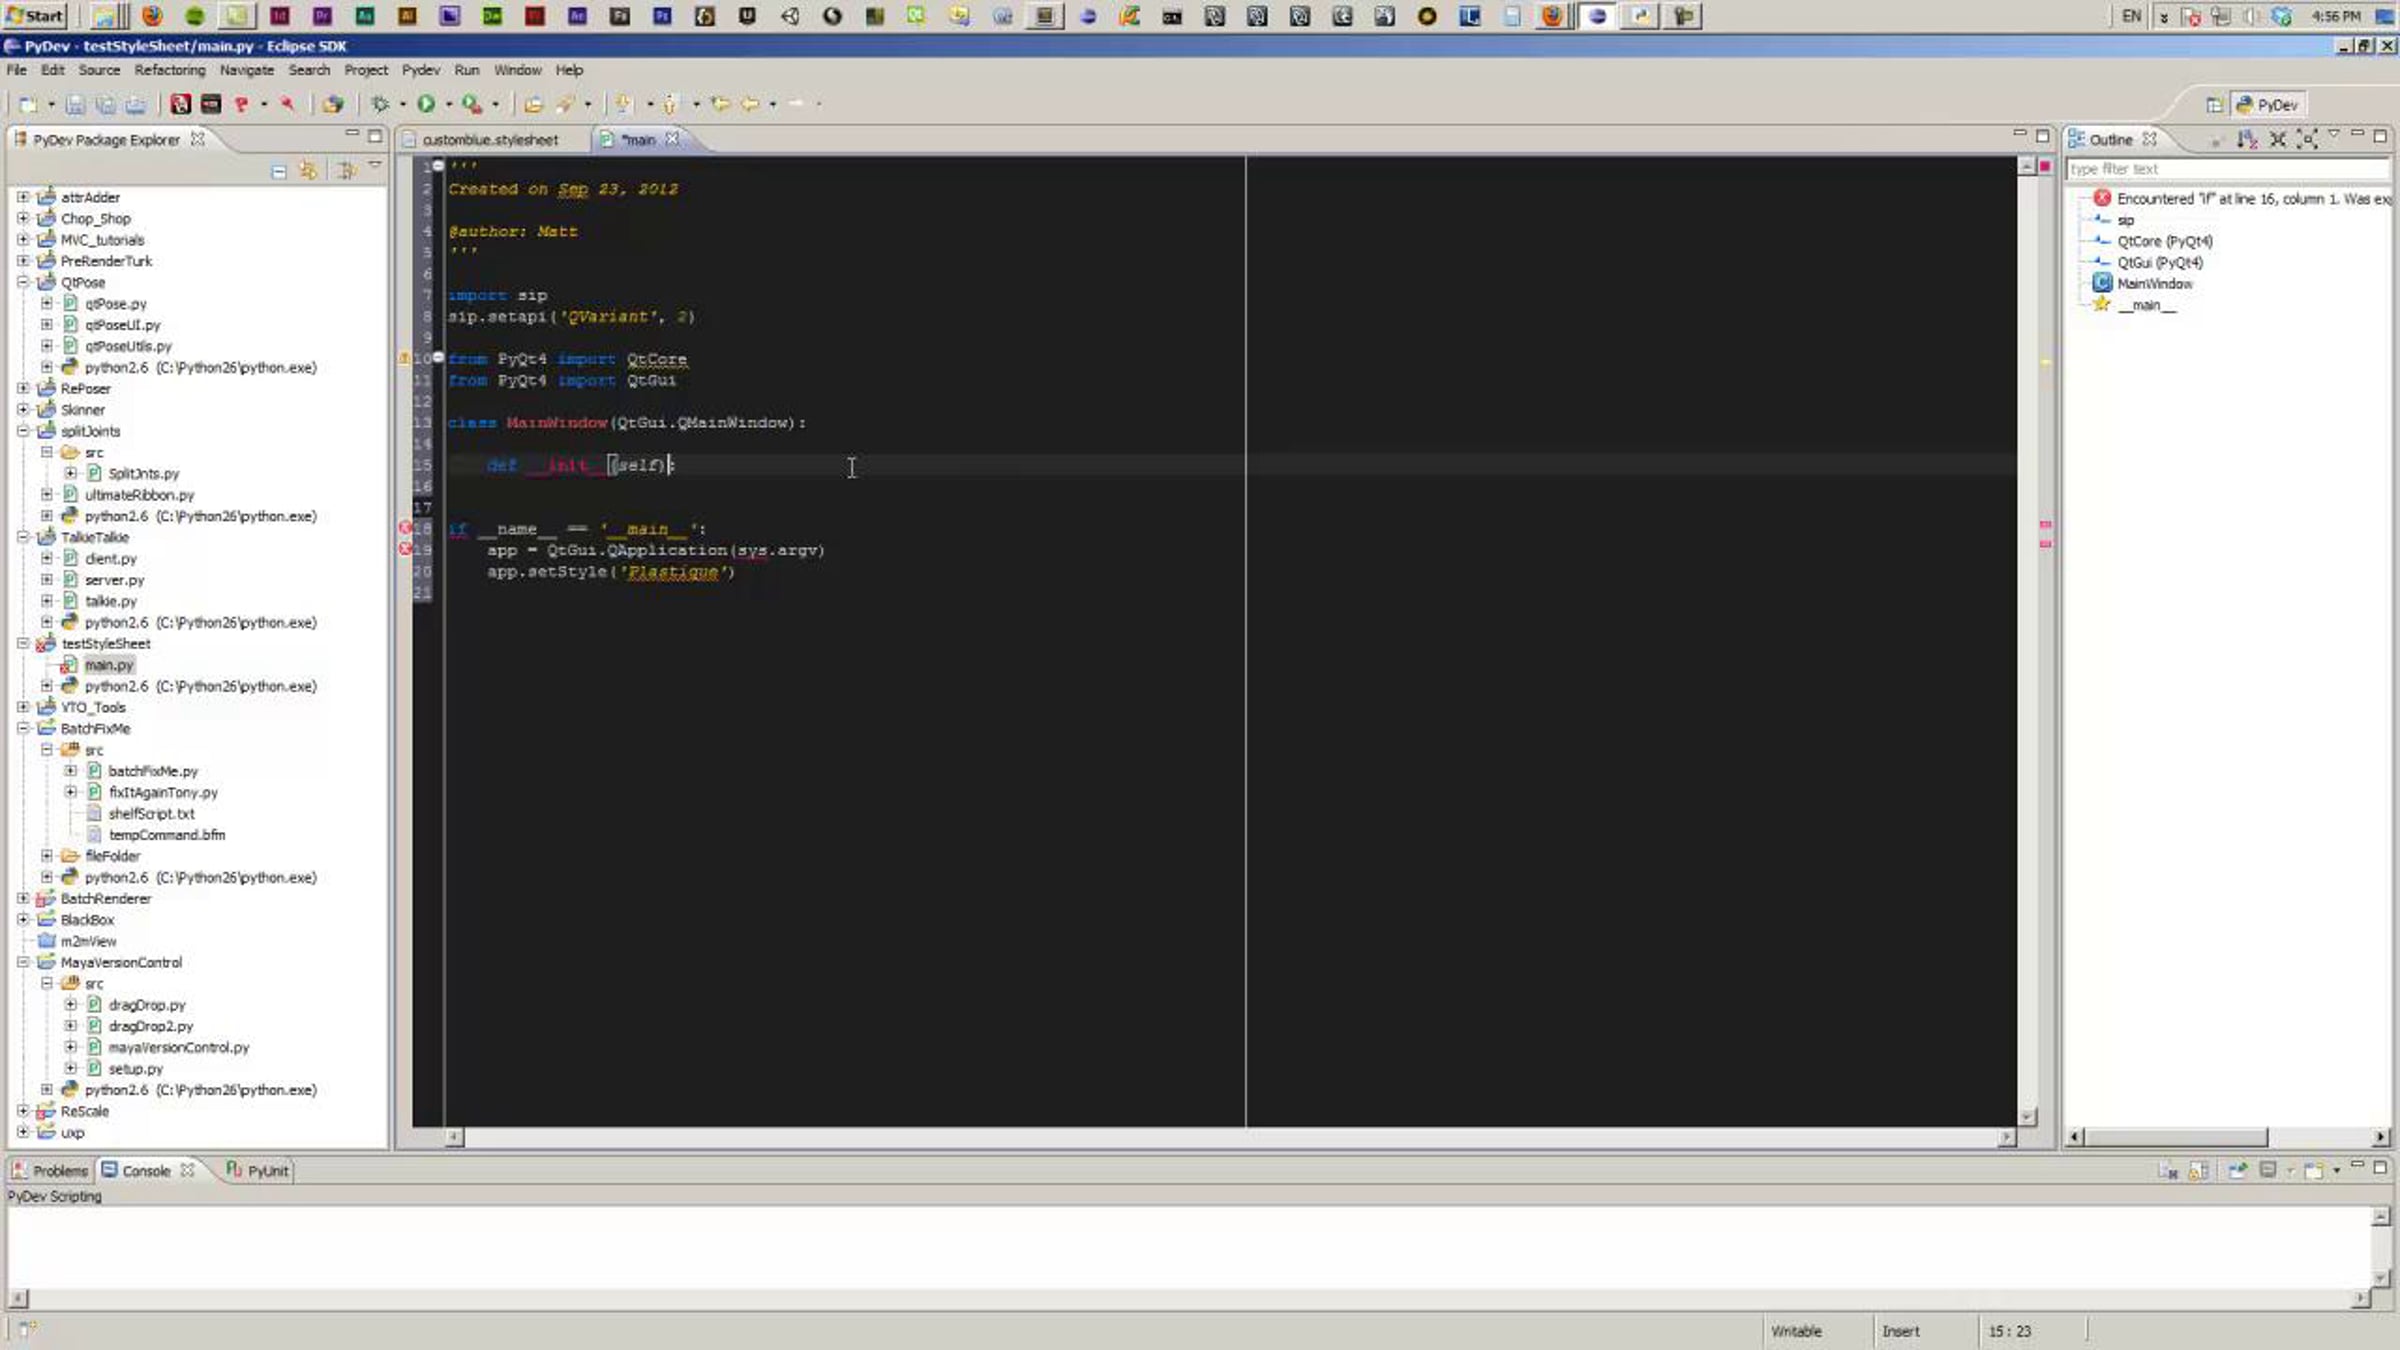Expand the attrAdder project node
Image resolution: width=2400 pixels, height=1350 pixels.
22,197
